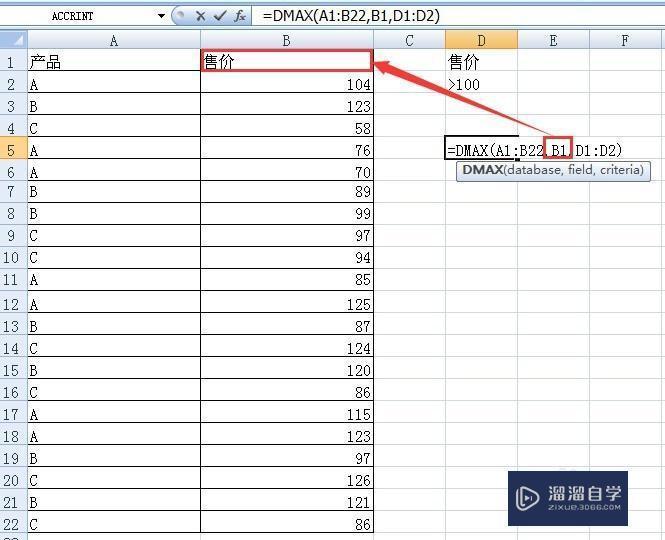Click cell B8 with value 99
The height and width of the screenshot is (540, 665).
(x=287, y=213)
